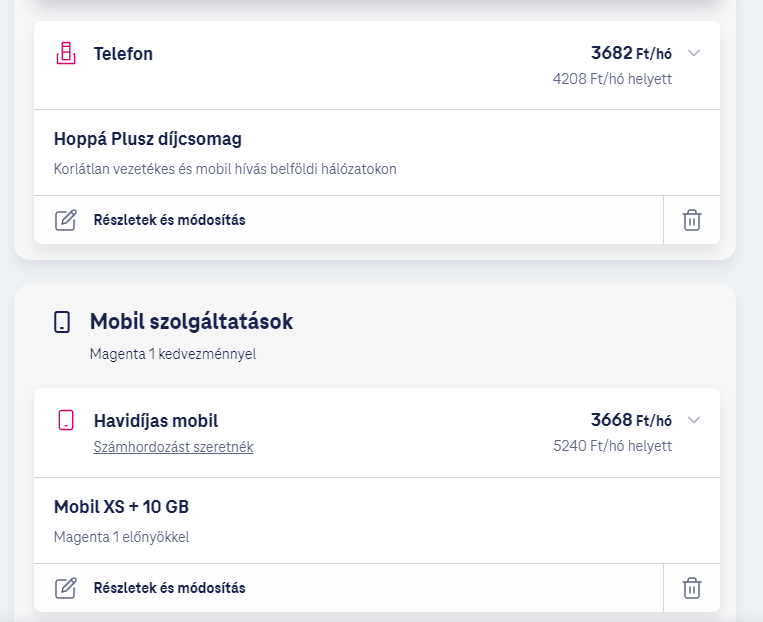
Task: Click the Telefon section label
Action: [x=123, y=54]
